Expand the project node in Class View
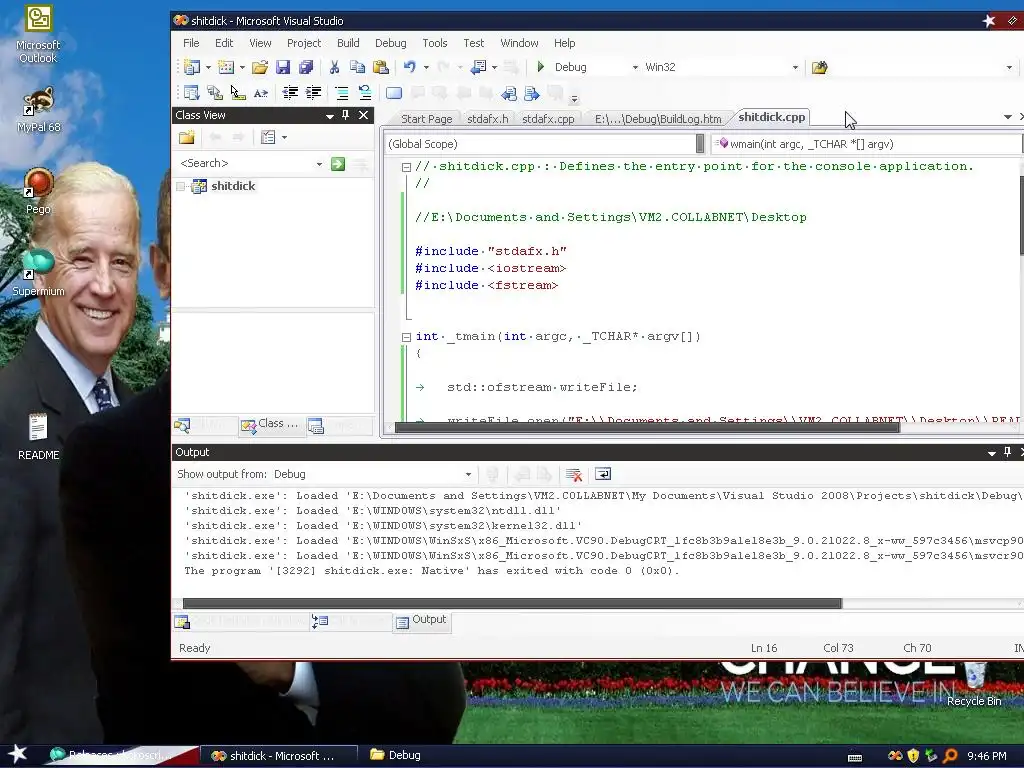This screenshot has width=1024, height=768. point(181,187)
